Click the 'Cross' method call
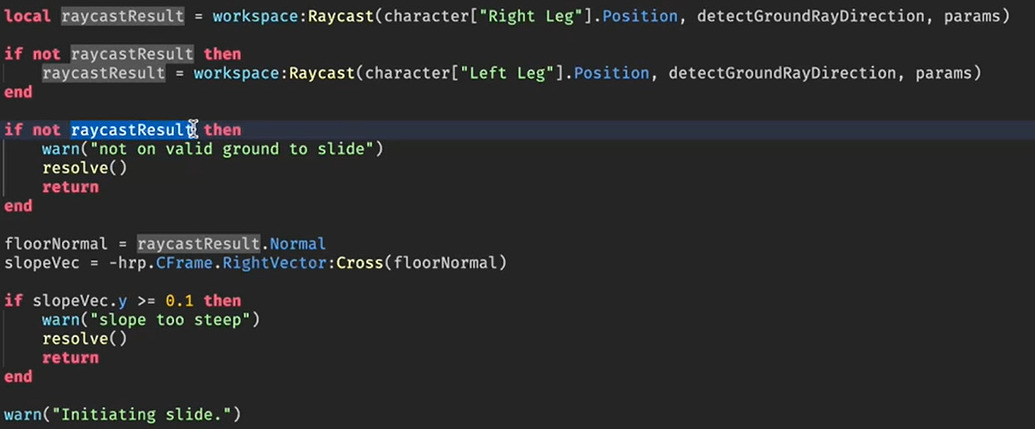This screenshot has width=1035, height=429. click(360, 263)
